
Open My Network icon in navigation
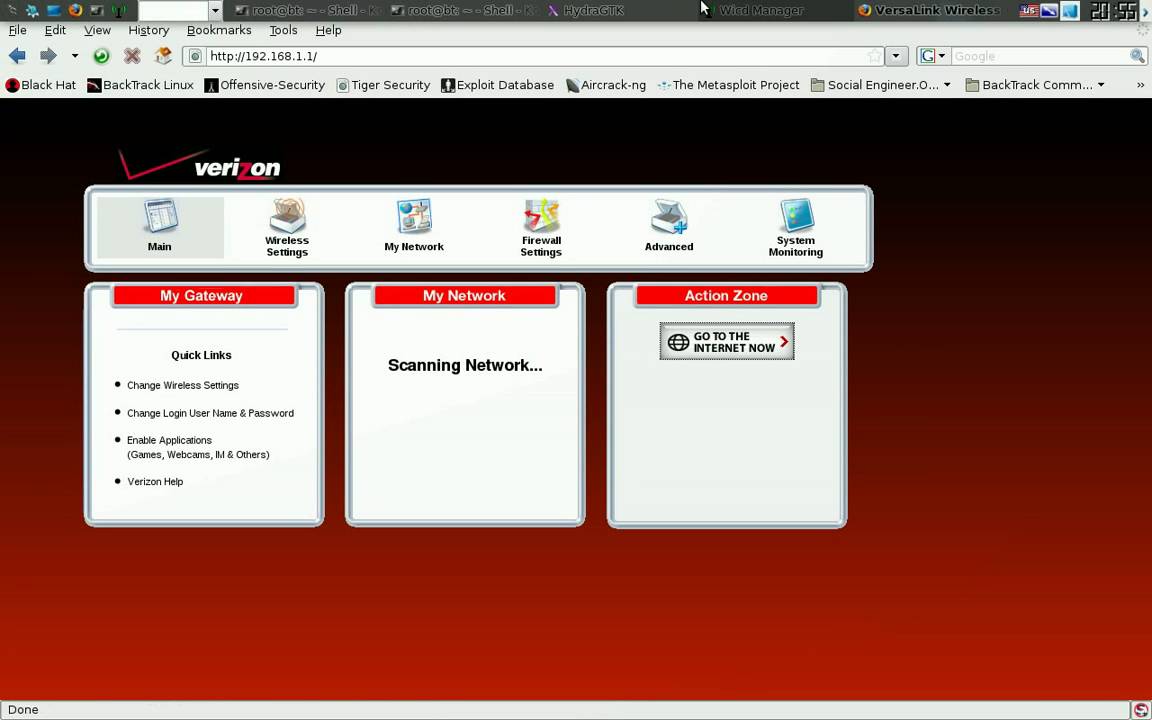414,218
